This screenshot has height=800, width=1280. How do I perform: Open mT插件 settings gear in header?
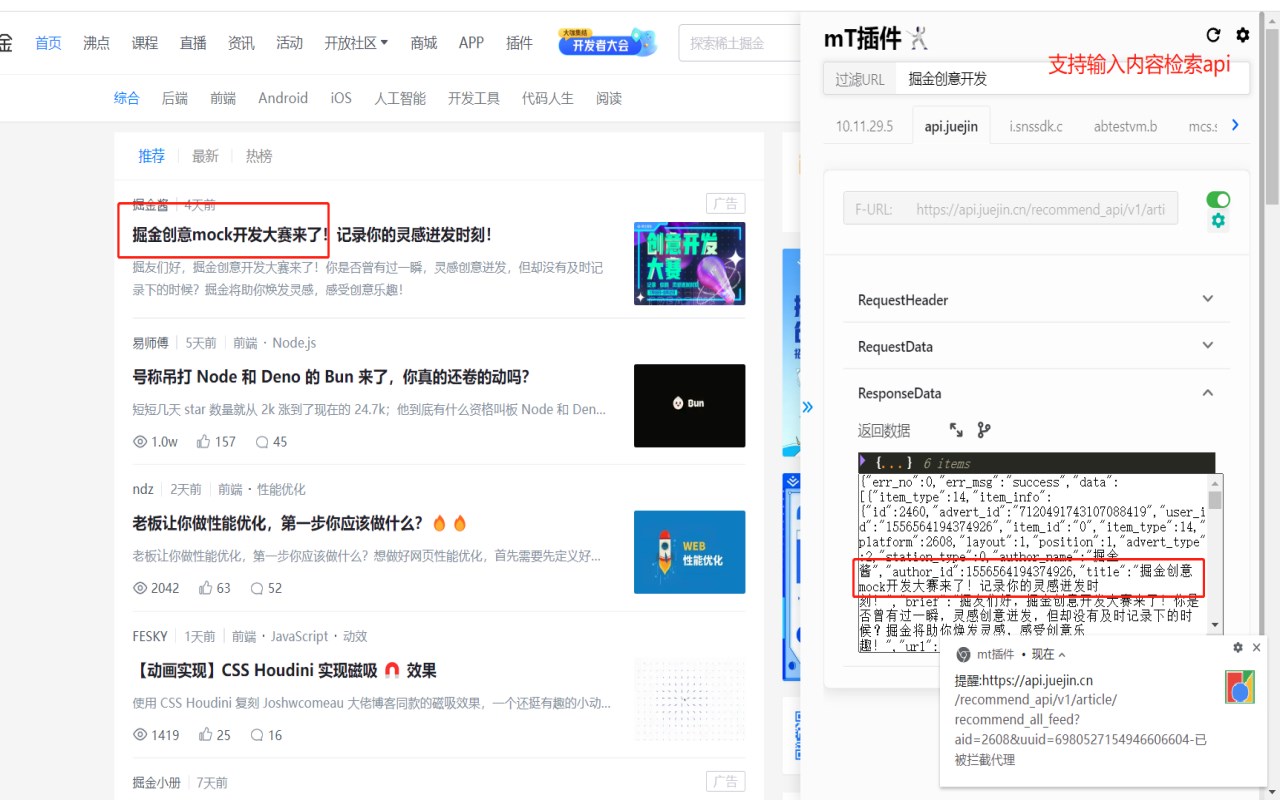[x=1243, y=35]
